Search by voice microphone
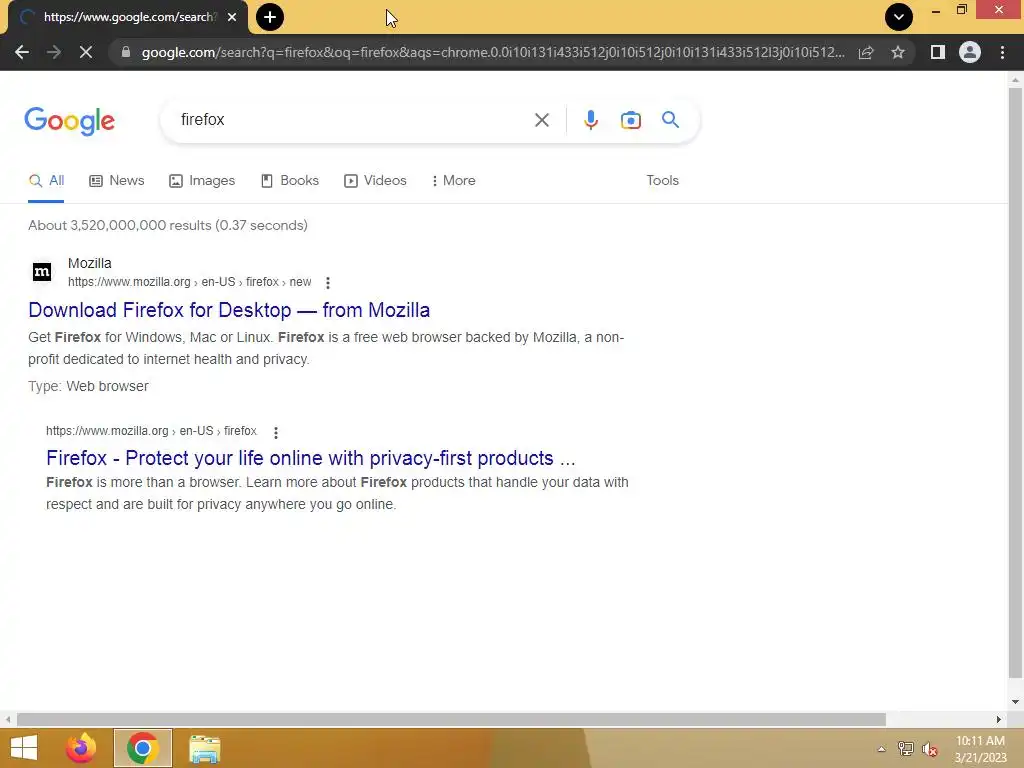This screenshot has height=768, width=1024. point(591,120)
